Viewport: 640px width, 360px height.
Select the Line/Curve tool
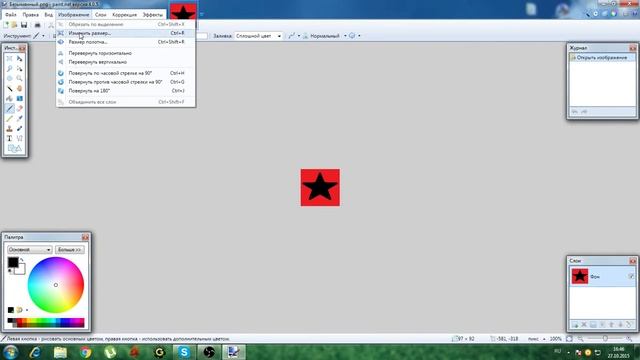pyautogui.click(x=19, y=138)
